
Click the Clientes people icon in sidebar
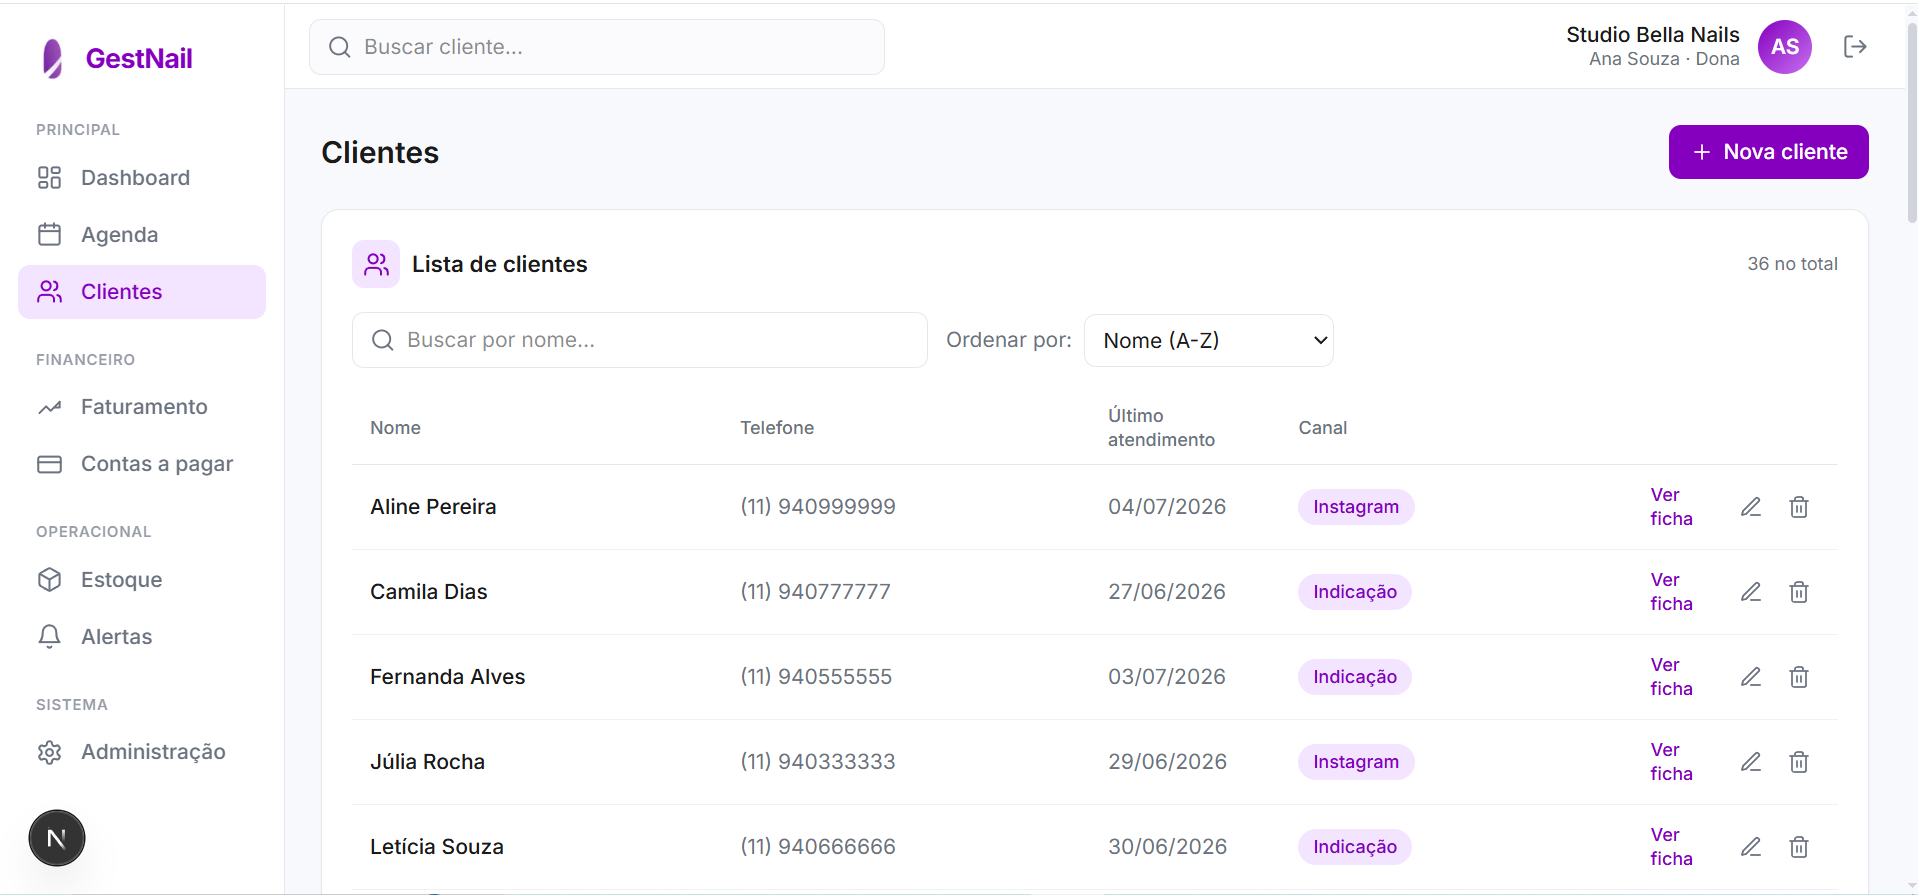[49, 292]
